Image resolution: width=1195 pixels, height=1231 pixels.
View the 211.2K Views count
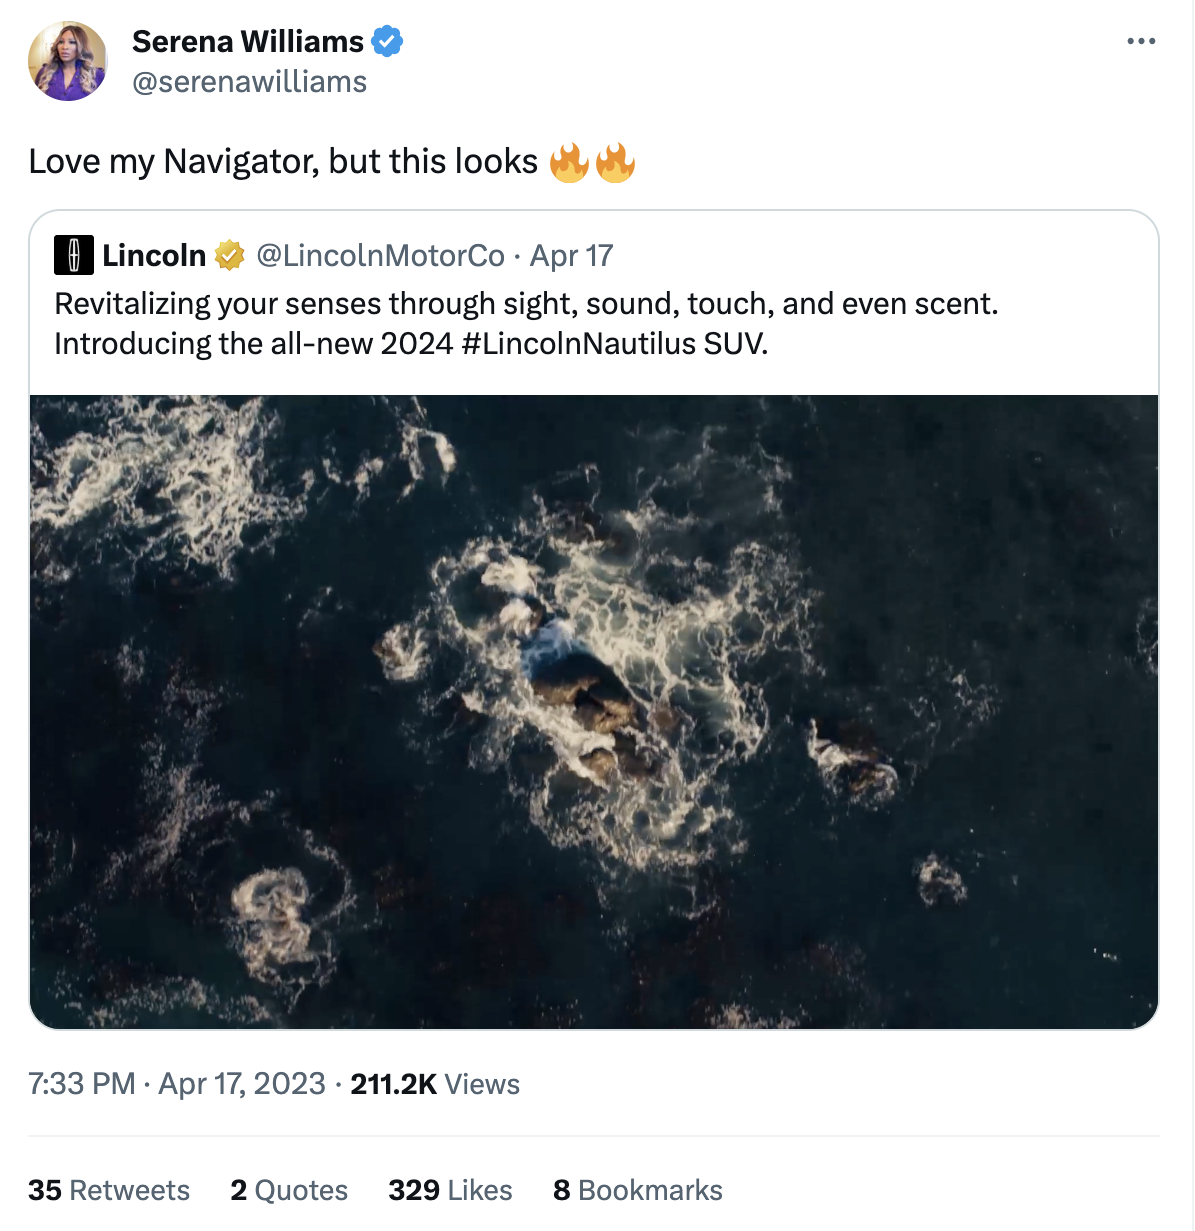(435, 1084)
